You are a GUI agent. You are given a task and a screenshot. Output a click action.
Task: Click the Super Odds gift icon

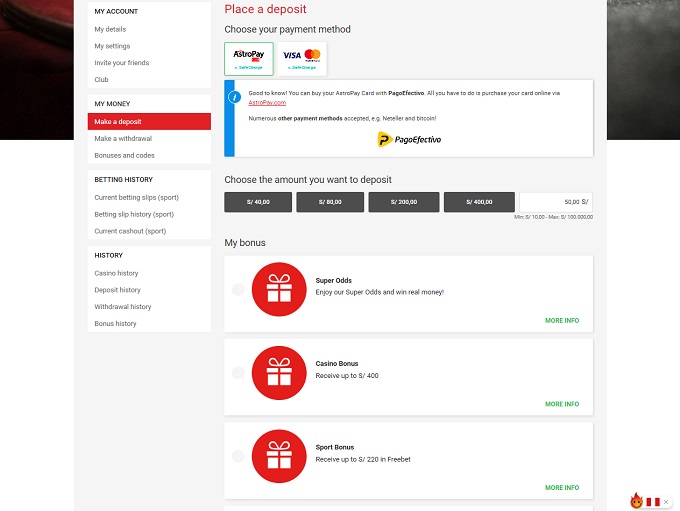tap(279, 289)
